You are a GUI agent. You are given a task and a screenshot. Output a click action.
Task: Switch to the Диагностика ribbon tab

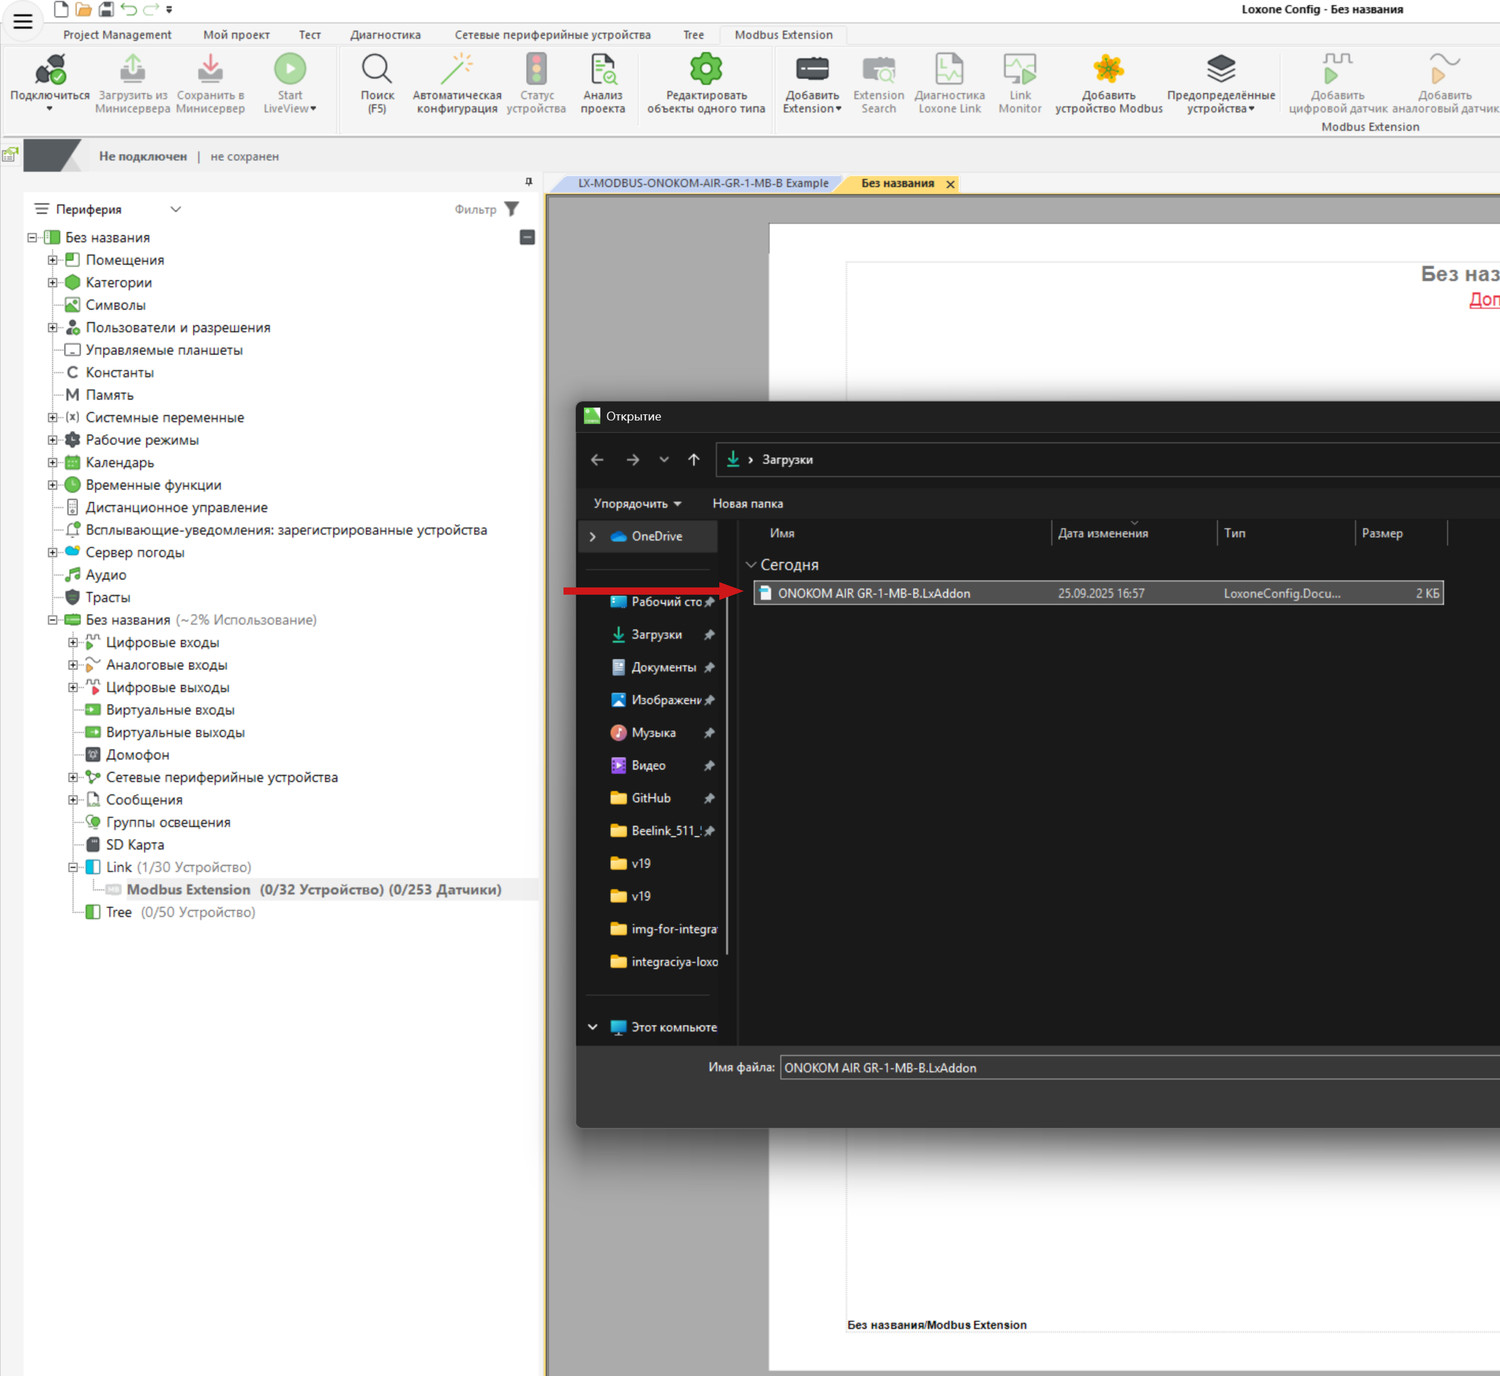[385, 35]
